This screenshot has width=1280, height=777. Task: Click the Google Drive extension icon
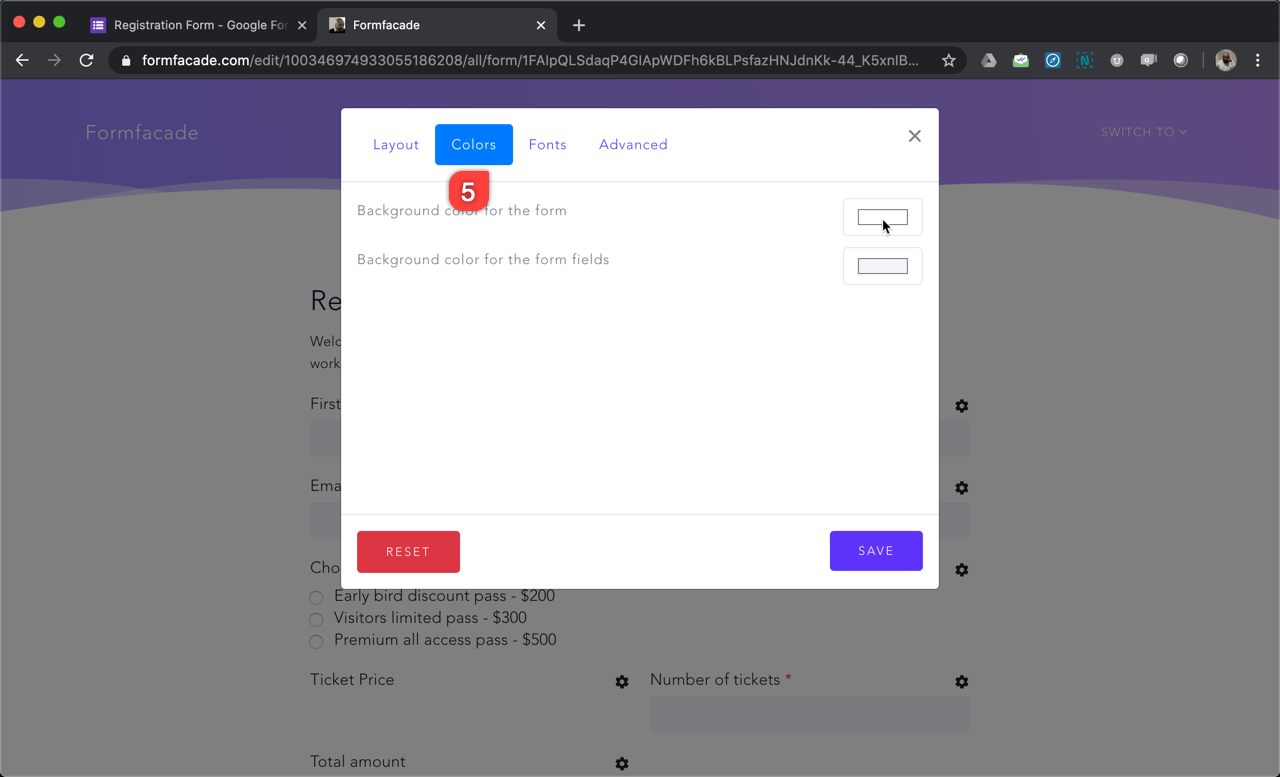coord(988,61)
